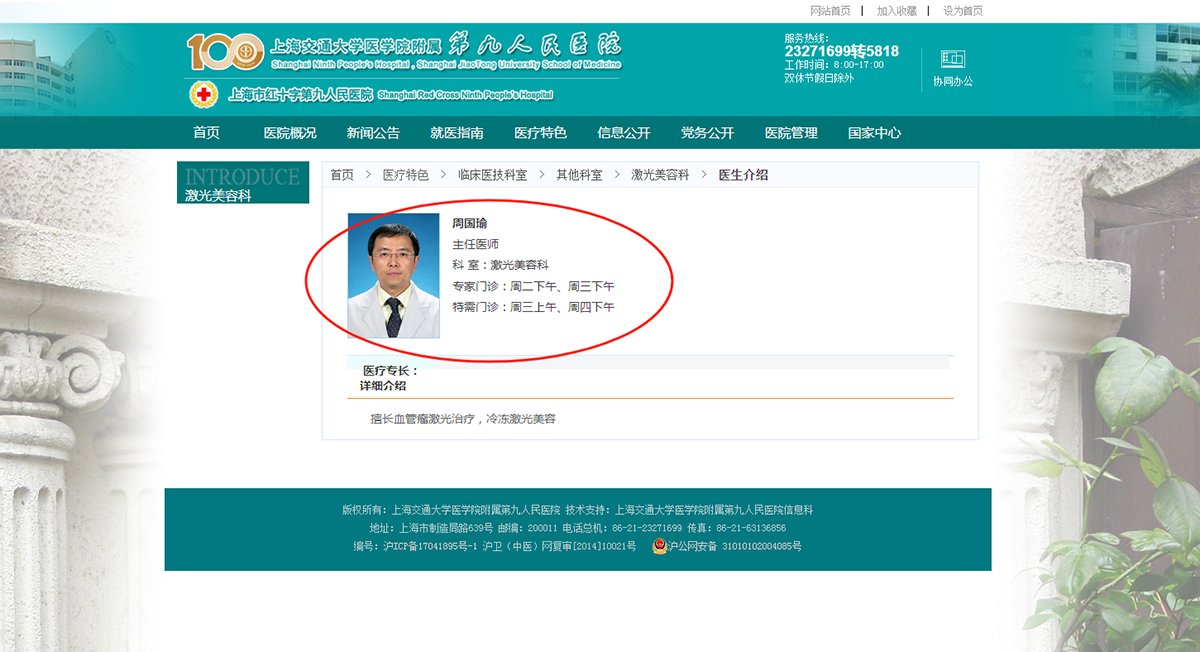Open the 医院概况 menu
Screen dimensions: 1200x652
[290, 133]
